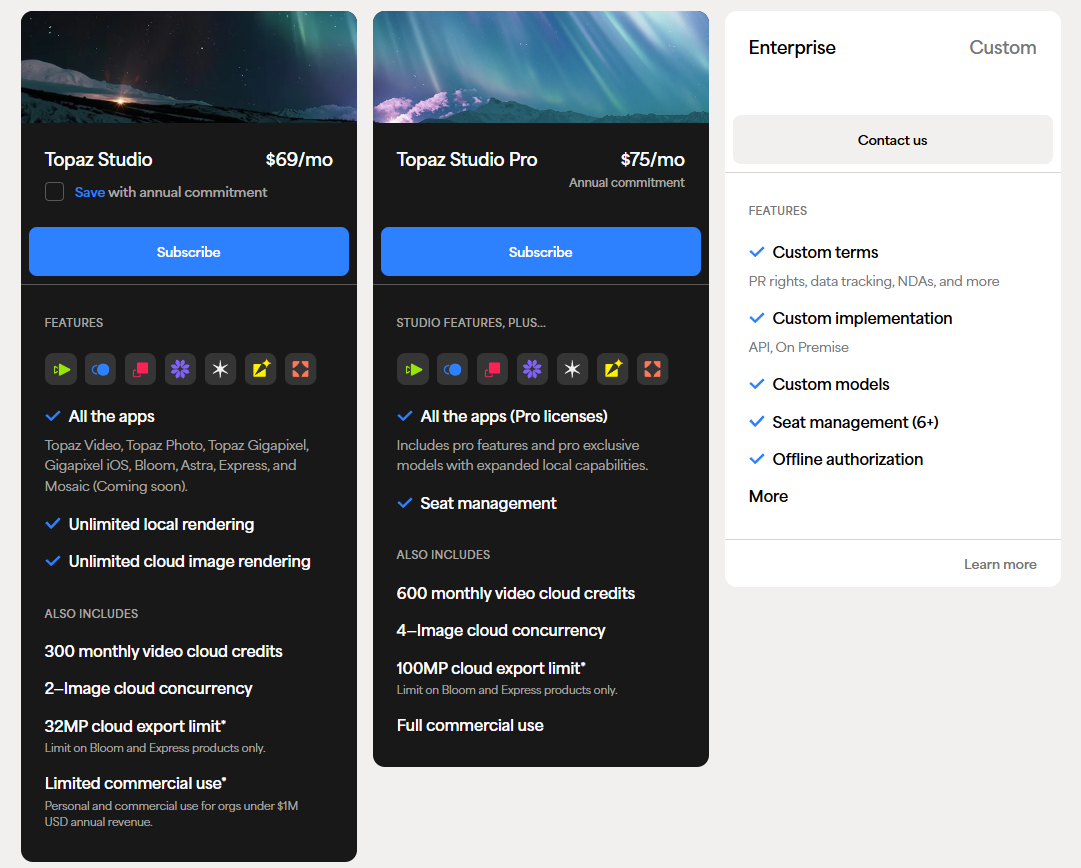This screenshot has height=868, width=1081.
Task: Click the purple flower icon in Topaz Studio card
Action: point(181,369)
